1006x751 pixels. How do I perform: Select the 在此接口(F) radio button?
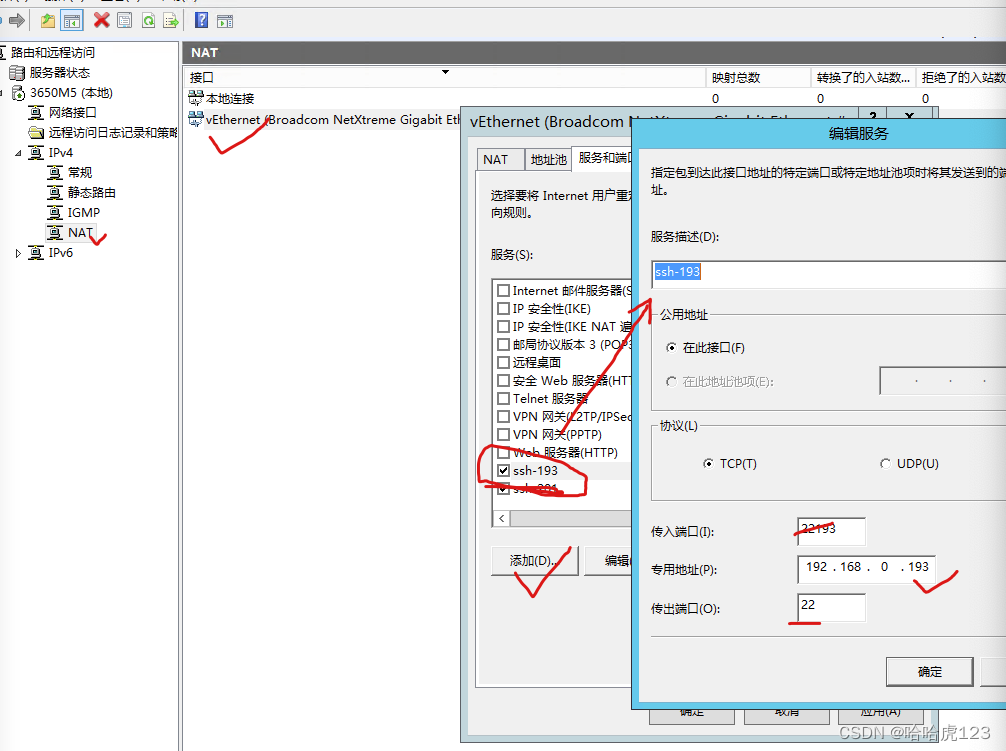(x=671, y=348)
